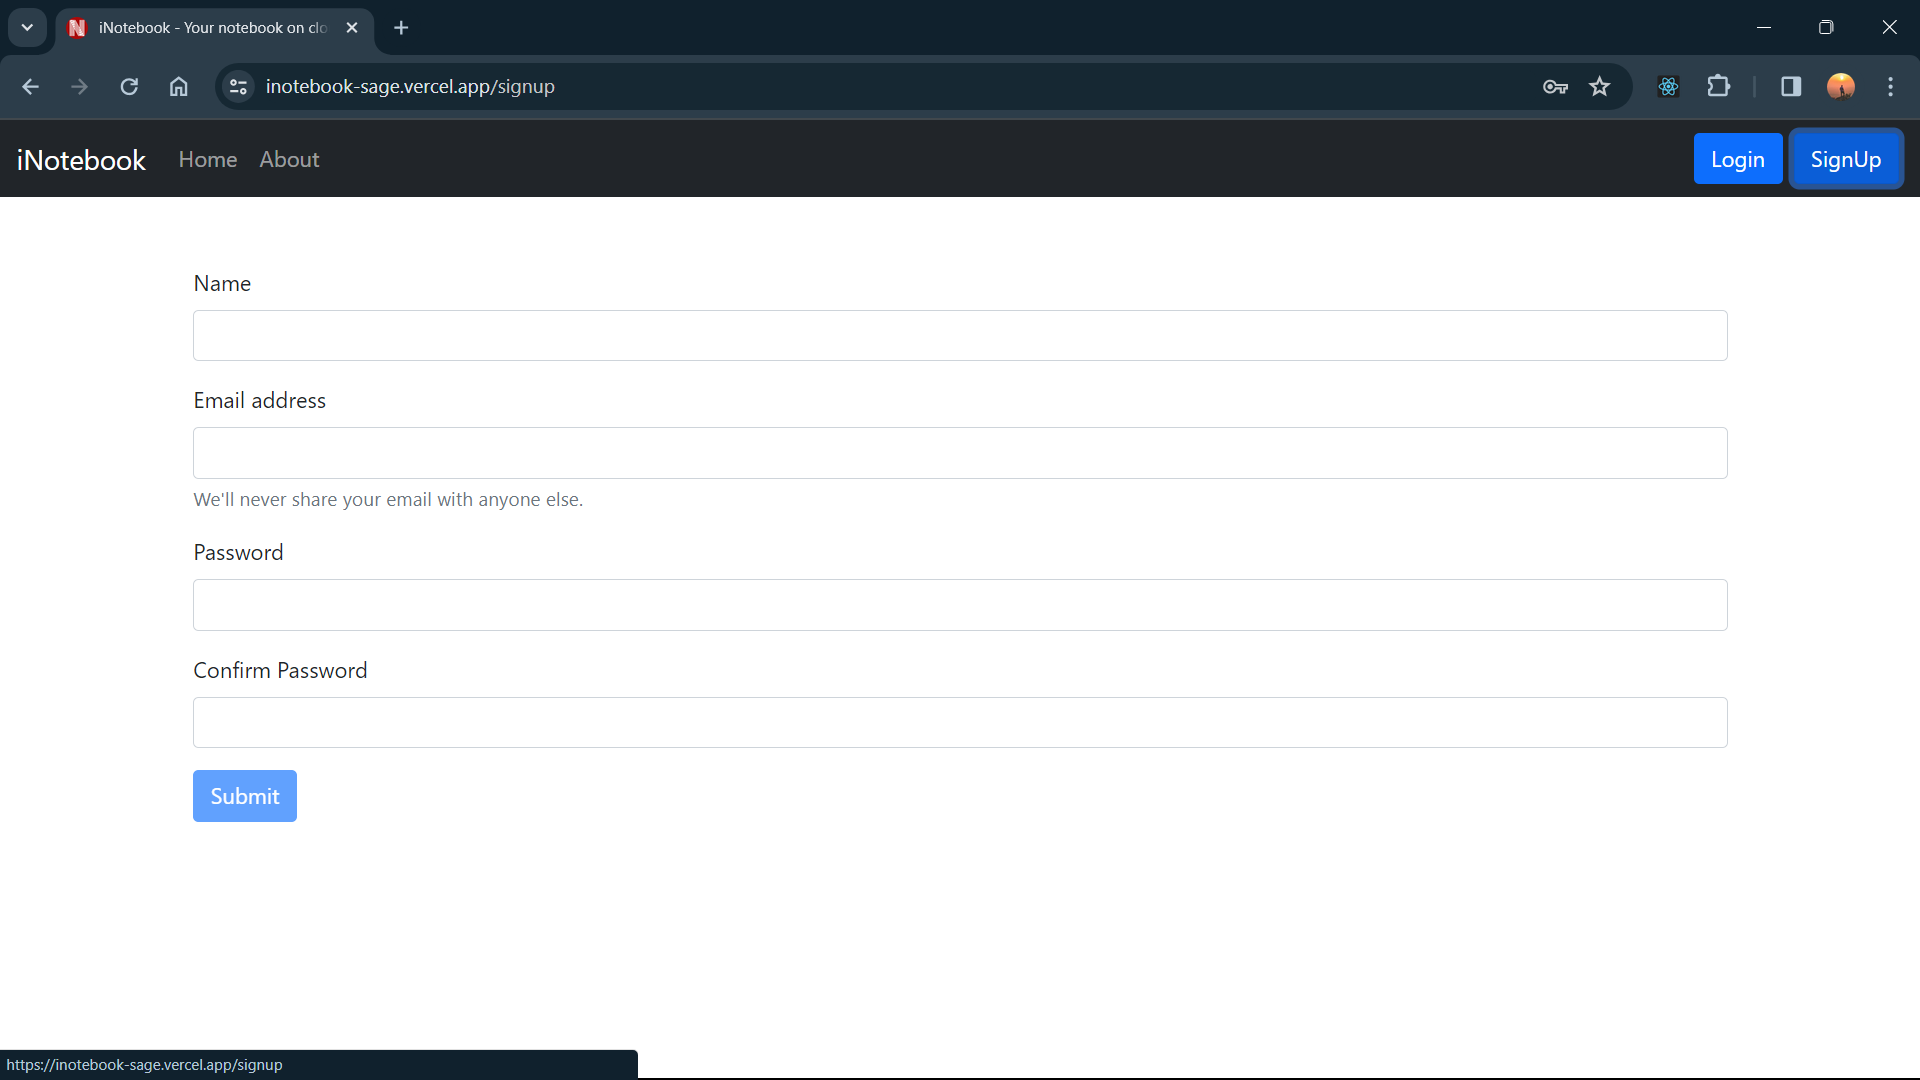This screenshot has width=1920, height=1080.
Task: Open Chrome profile avatar
Action: click(1841, 87)
